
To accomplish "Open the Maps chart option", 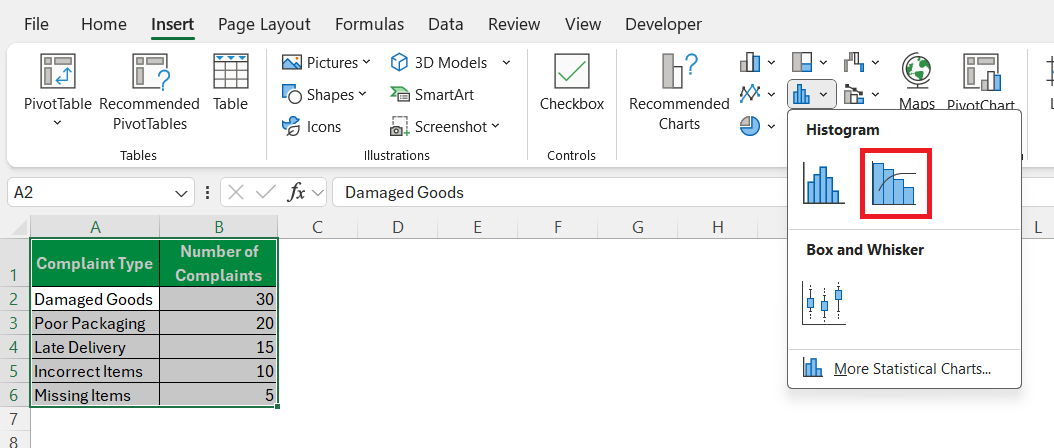I will [x=917, y=81].
